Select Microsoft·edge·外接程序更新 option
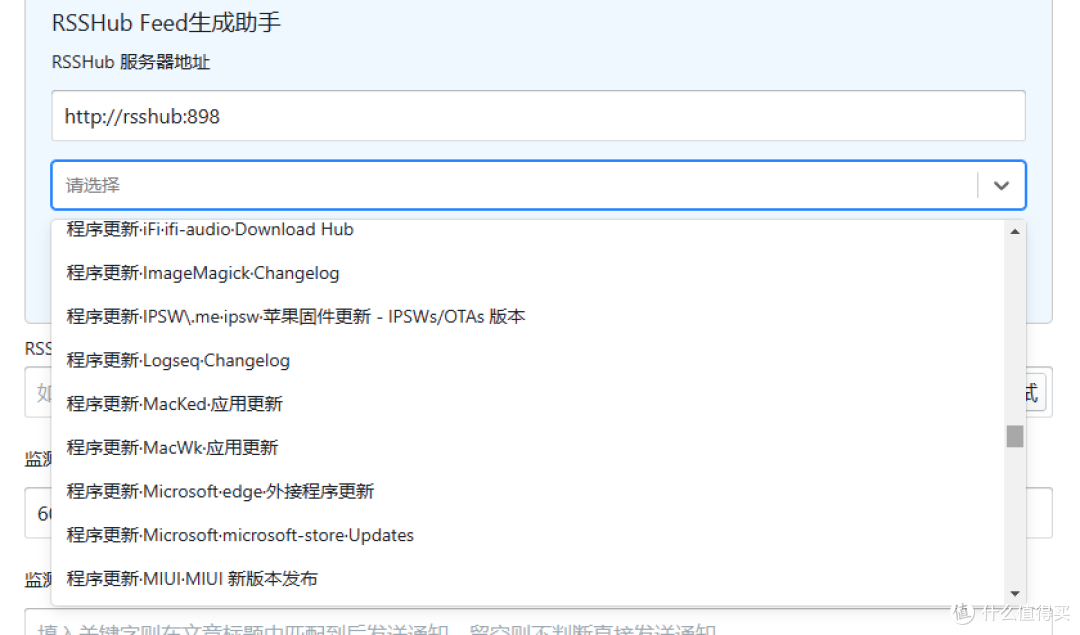The height and width of the screenshot is (635, 1080). point(528,492)
